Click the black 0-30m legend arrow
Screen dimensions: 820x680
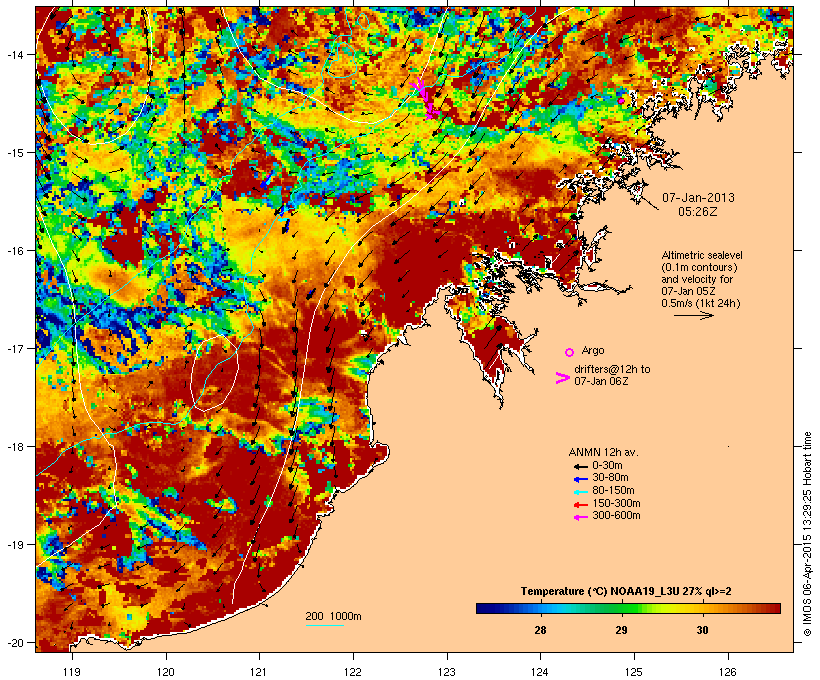pos(580,466)
